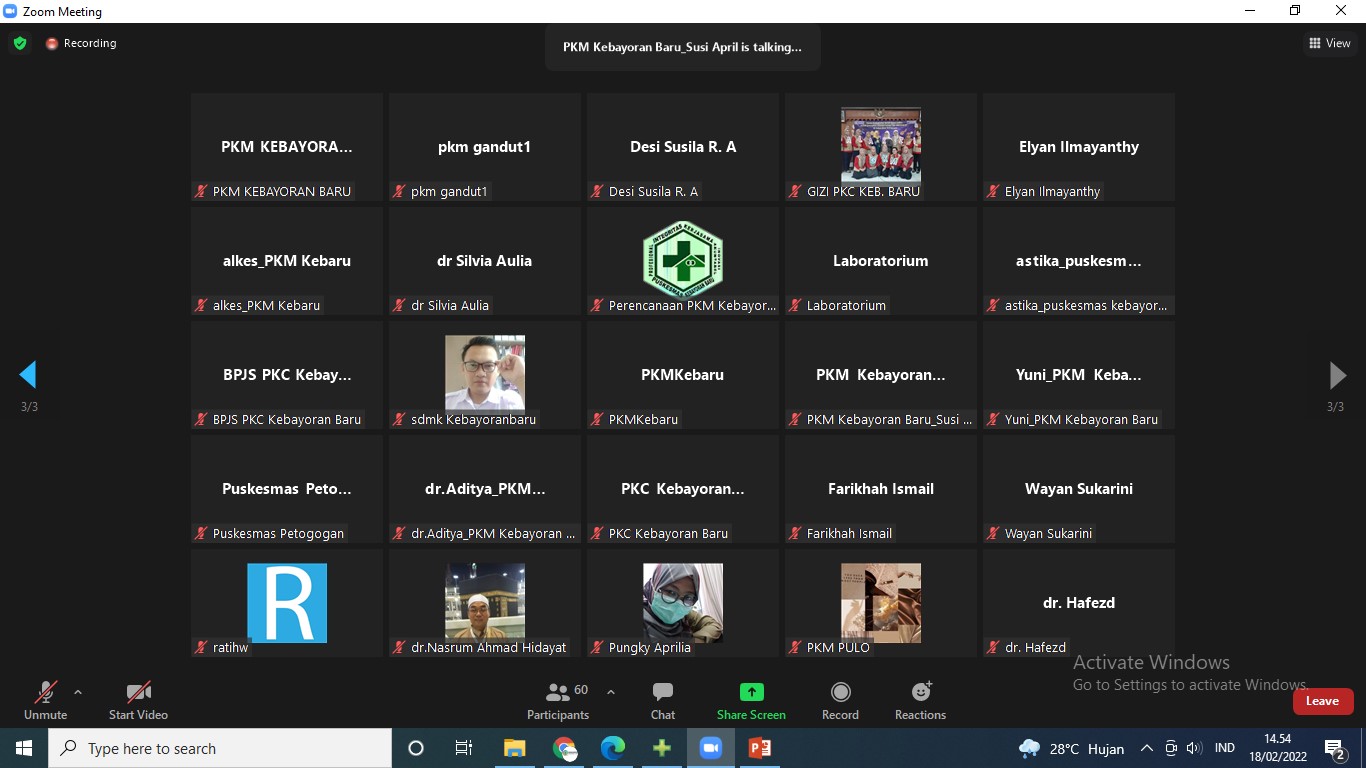Viewport: 1366px width, 768px height.
Task: Click the muted mic icon on Yuni_PKM Kebayoran Baru
Action: pos(994,419)
